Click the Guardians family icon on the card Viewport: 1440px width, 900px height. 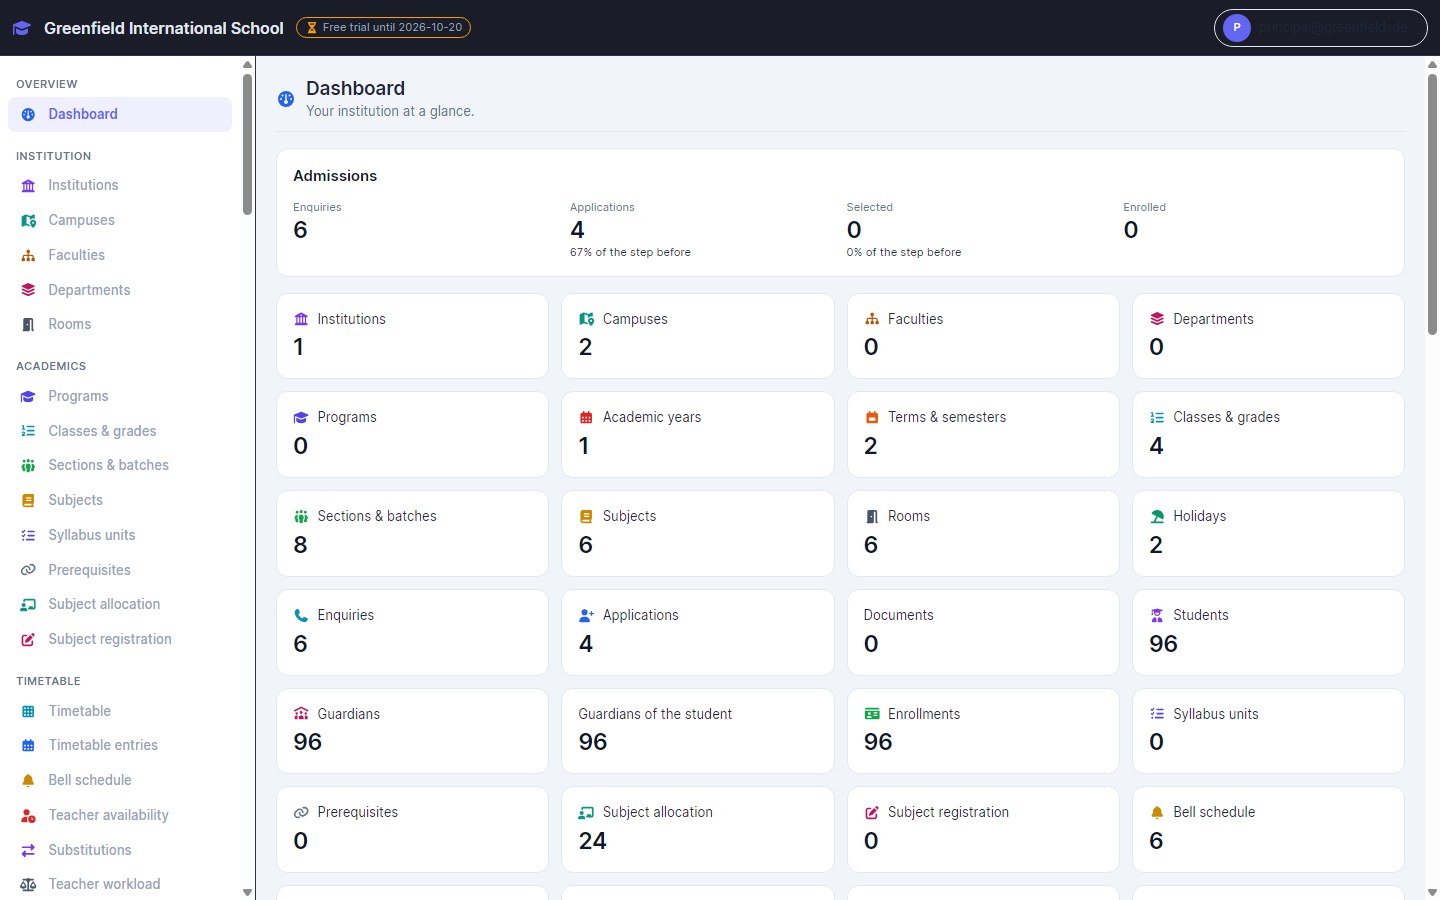click(x=301, y=714)
